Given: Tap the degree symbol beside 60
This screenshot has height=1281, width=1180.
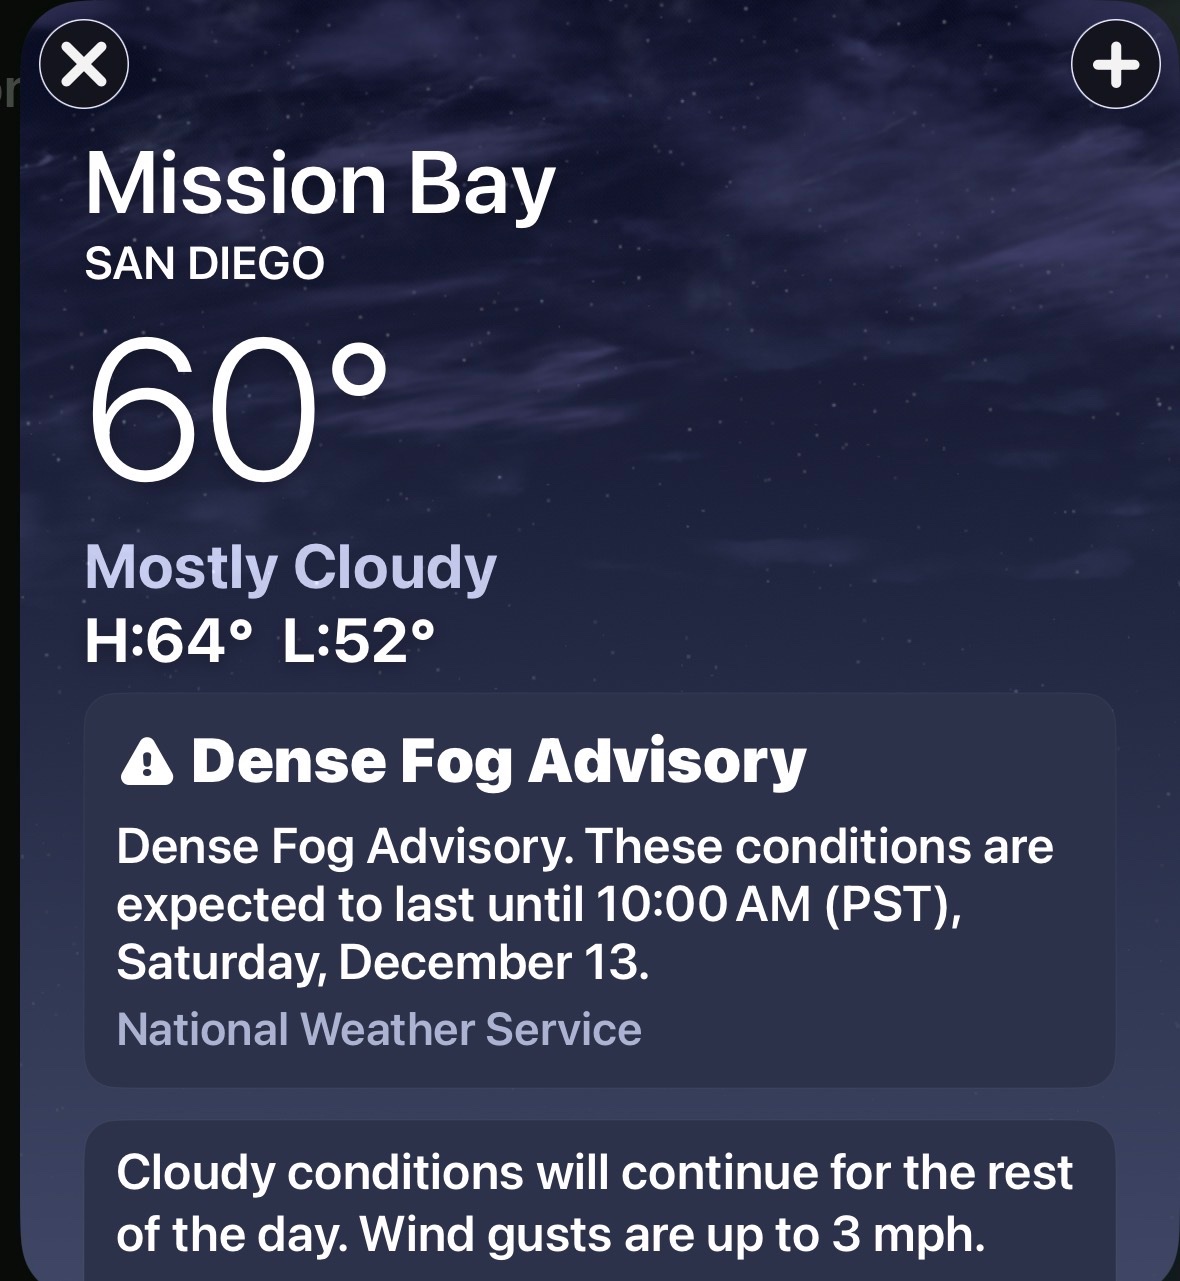Looking at the screenshot, I should coord(357,370).
